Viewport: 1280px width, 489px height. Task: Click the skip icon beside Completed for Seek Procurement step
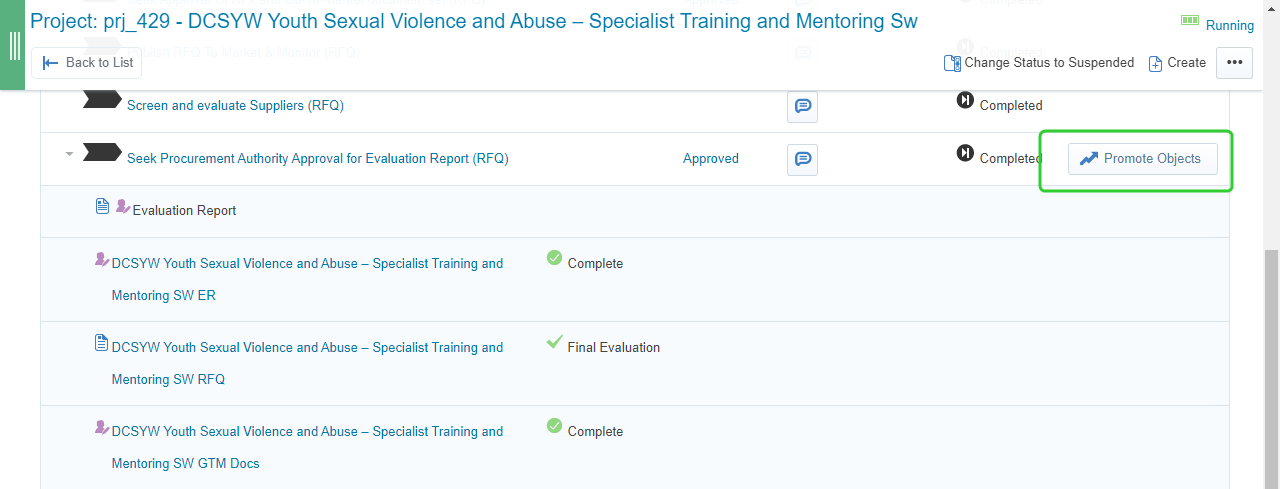tap(965, 153)
